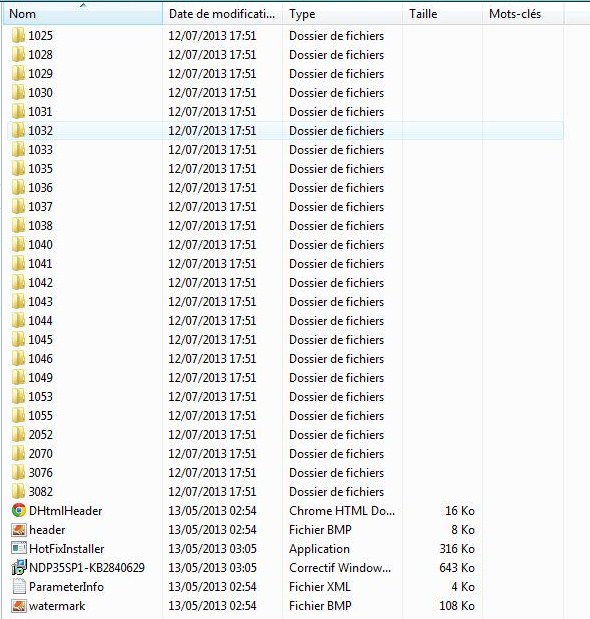Select the 1036 folder icon
Image resolution: width=590 pixels, height=619 pixels.
click(x=18, y=188)
